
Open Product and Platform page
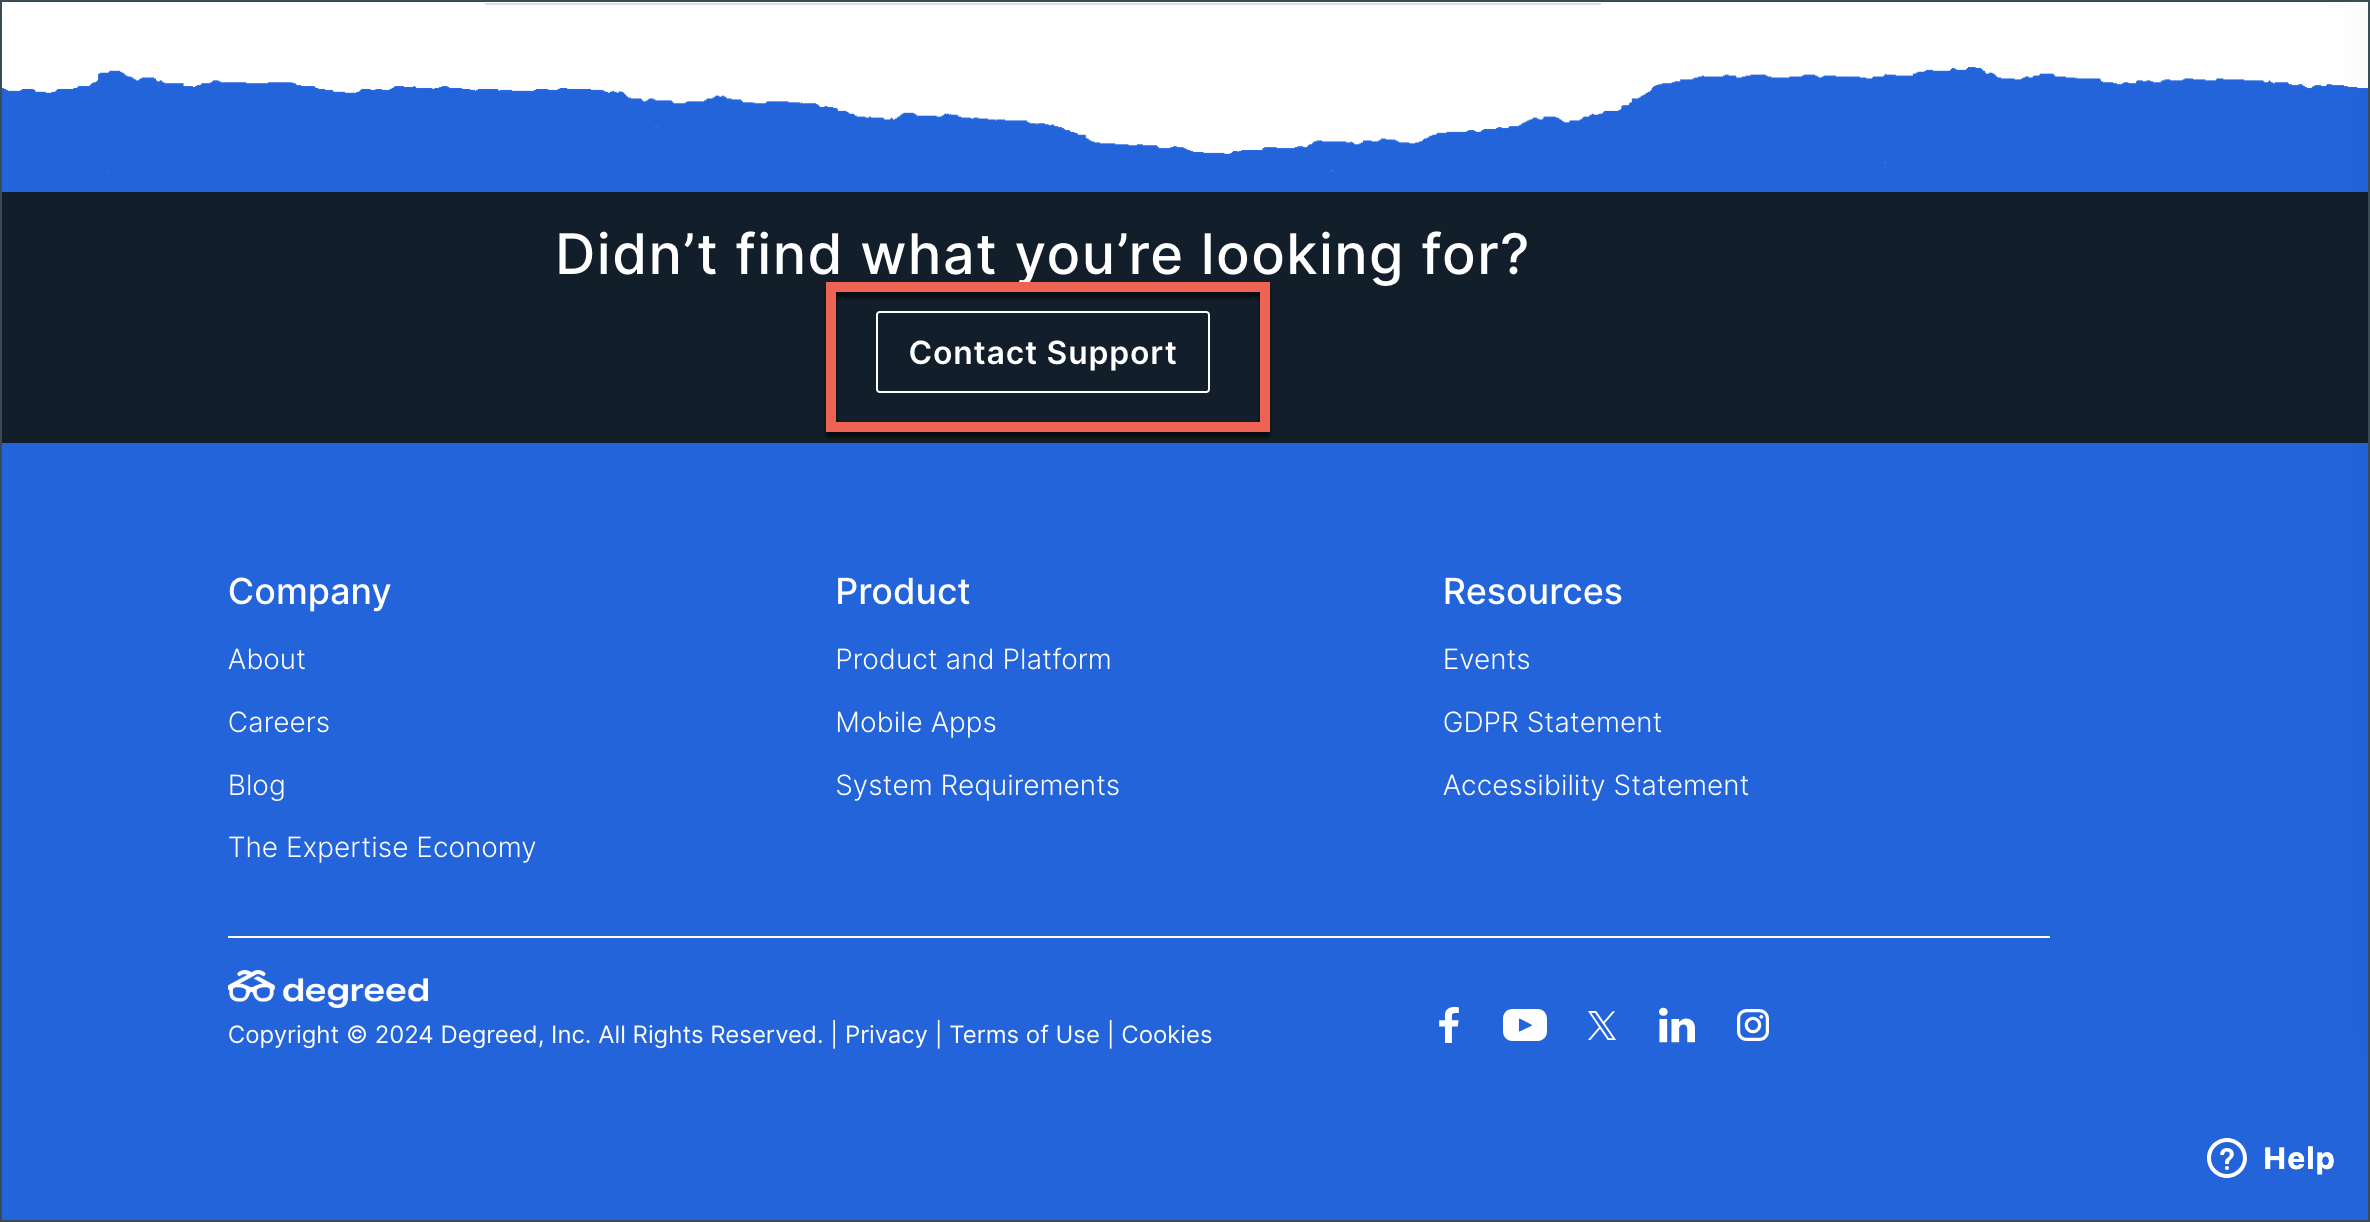tap(973, 659)
